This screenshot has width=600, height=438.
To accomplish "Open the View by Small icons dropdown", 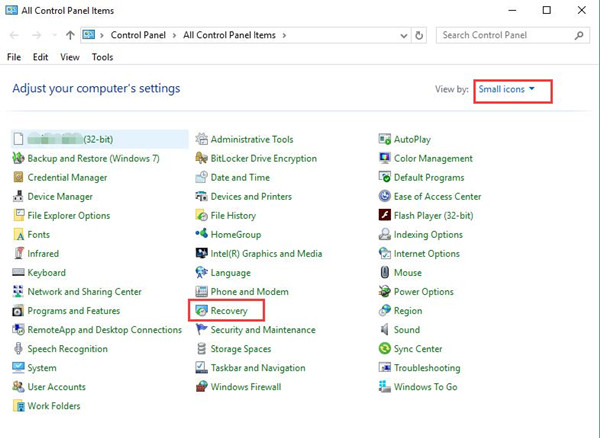I will [x=507, y=89].
